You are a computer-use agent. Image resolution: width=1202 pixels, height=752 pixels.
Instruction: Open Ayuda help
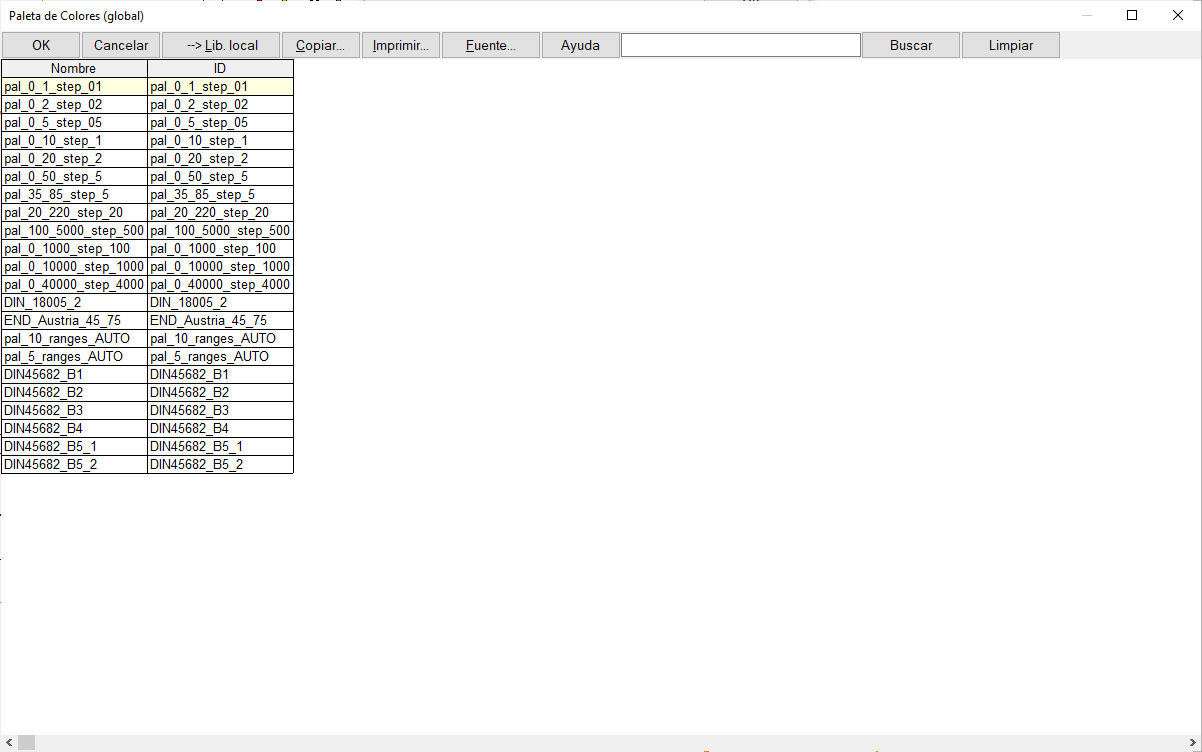tap(581, 45)
